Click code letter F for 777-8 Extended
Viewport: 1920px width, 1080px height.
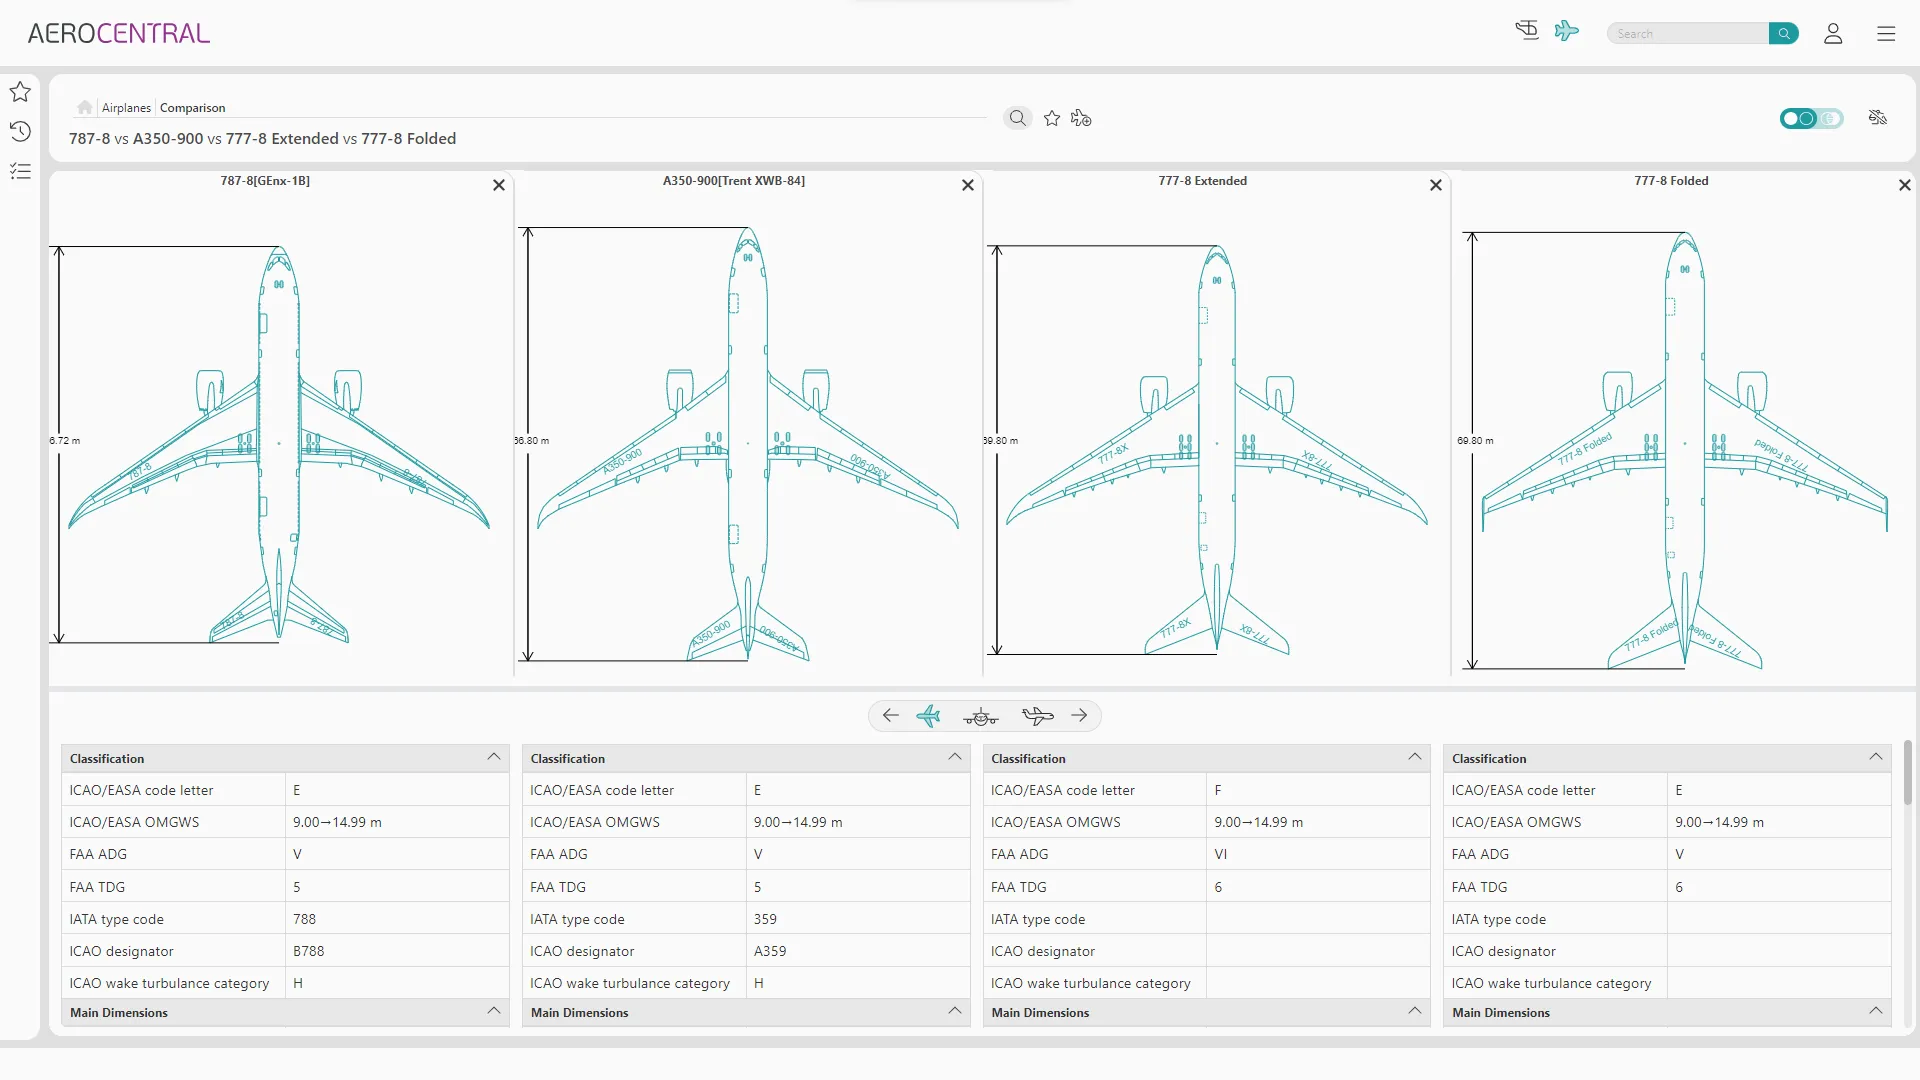coord(1218,790)
